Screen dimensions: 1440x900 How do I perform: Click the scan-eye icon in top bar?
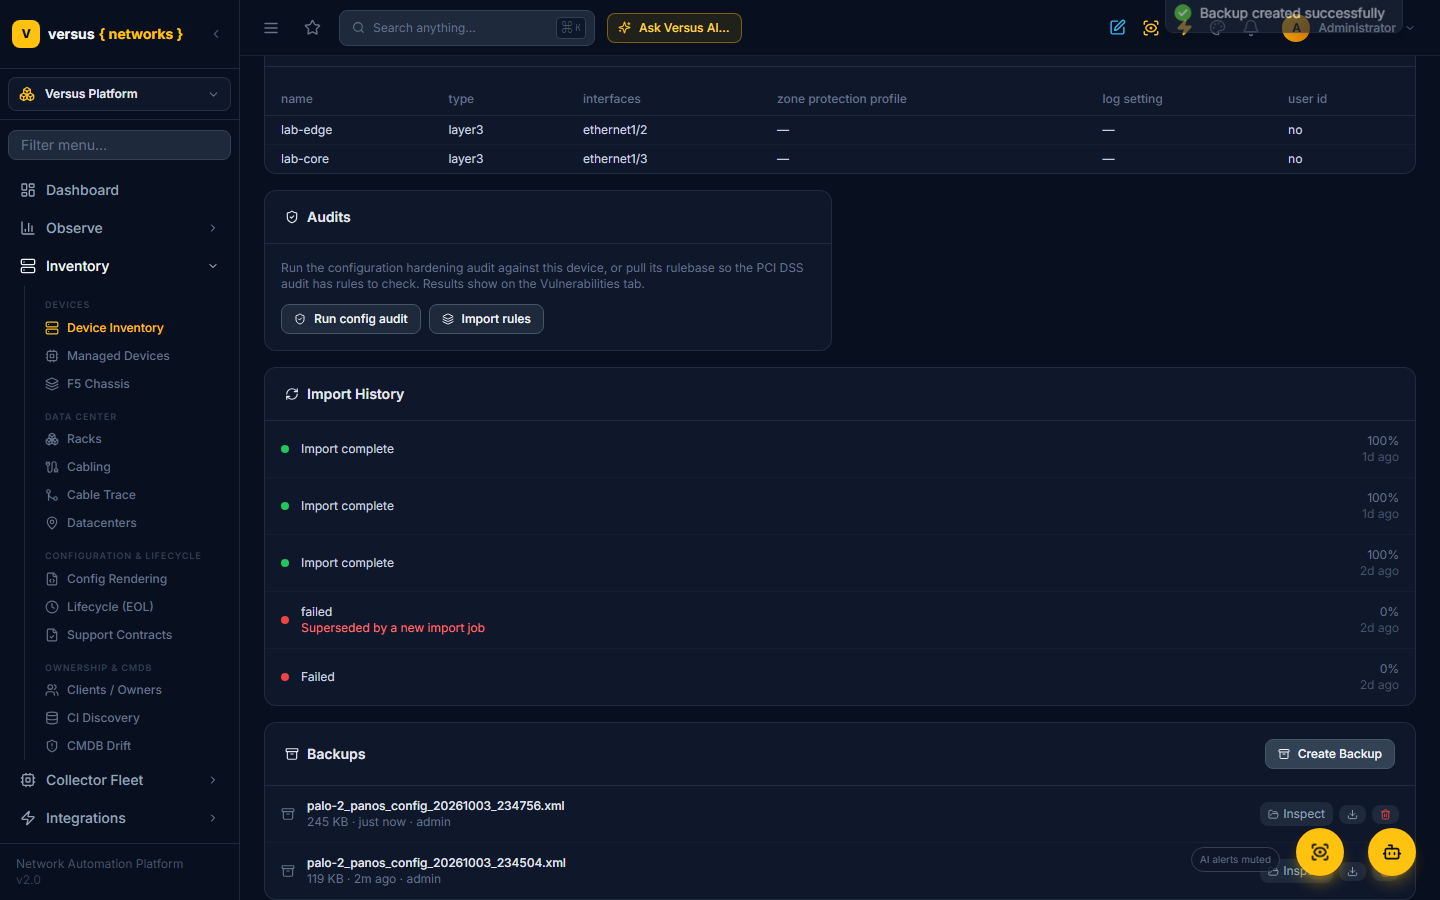click(1151, 28)
